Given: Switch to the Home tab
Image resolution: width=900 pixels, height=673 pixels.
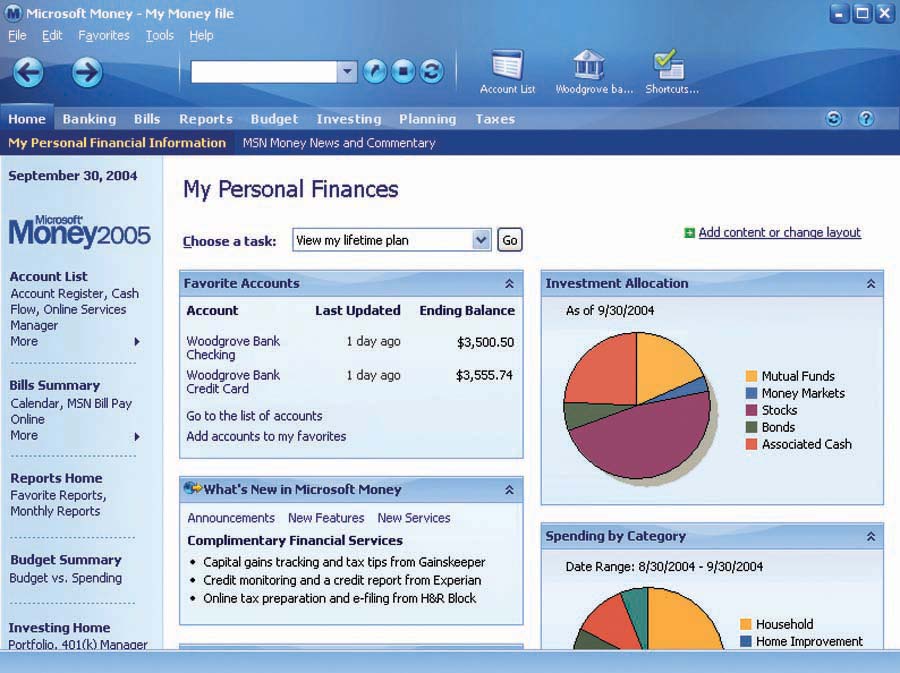Looking at the screenshot, I should [x=27, y=119].
